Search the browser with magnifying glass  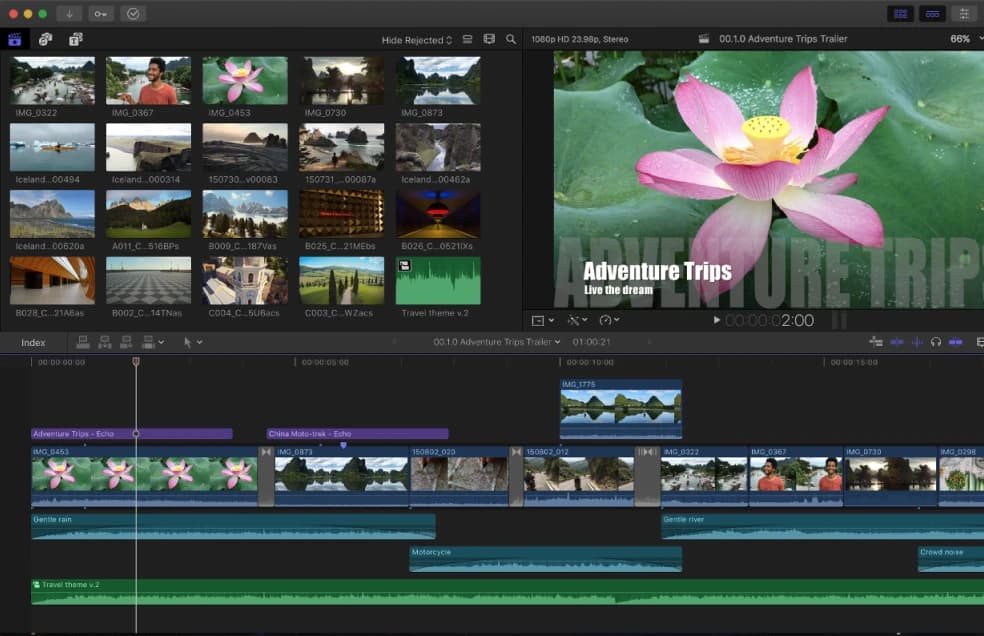click(511, 39)
